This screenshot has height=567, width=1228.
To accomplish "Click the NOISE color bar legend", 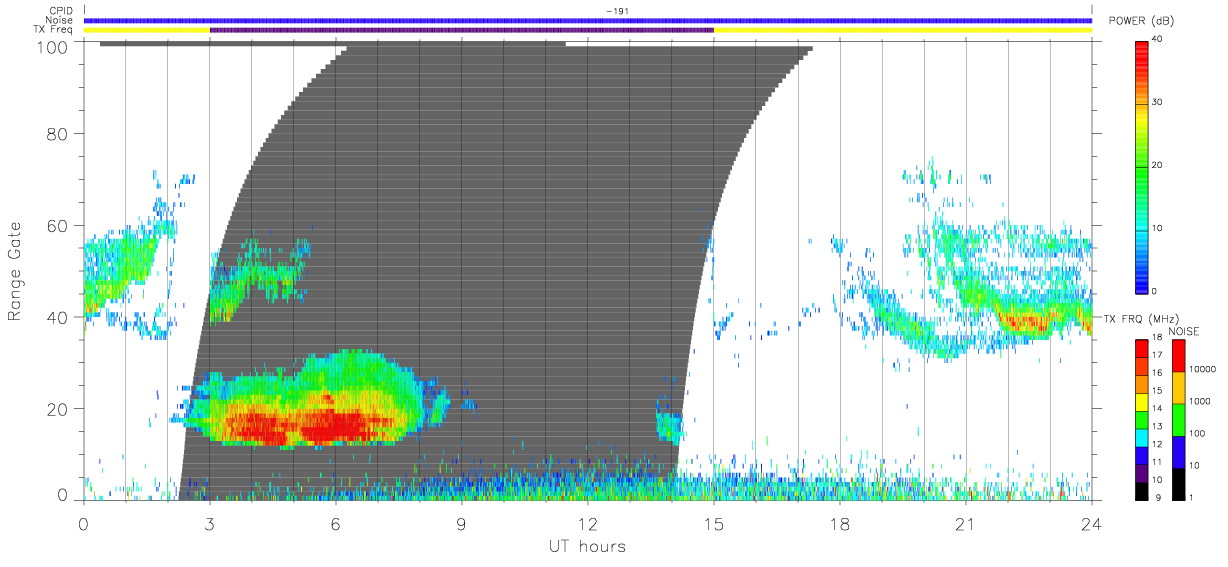I will pyautogui.click(x=1179, y=418).
